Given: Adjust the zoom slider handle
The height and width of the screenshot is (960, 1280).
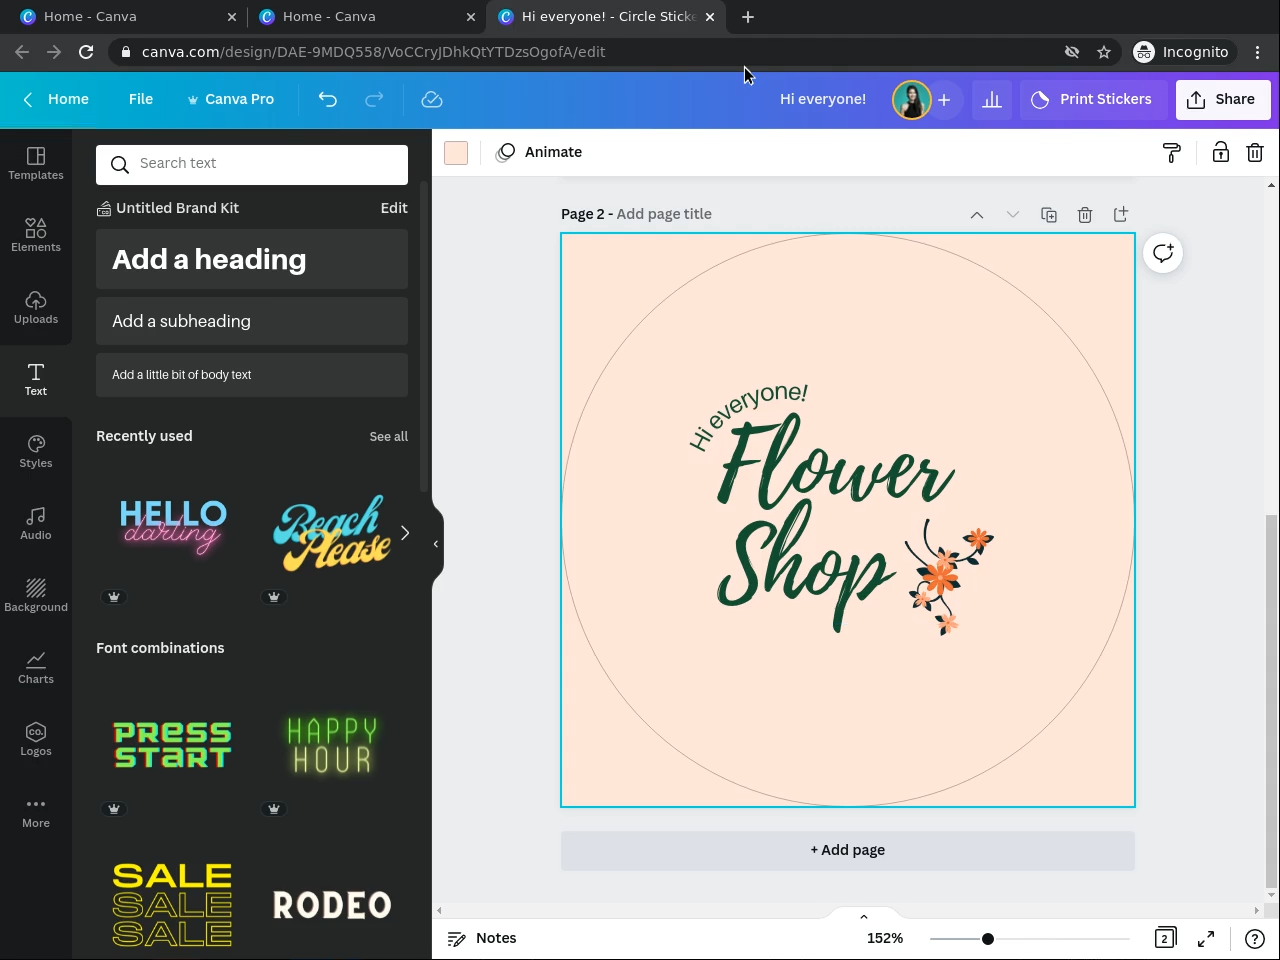Looking at the screenshot, I should [x=987, y=938].
